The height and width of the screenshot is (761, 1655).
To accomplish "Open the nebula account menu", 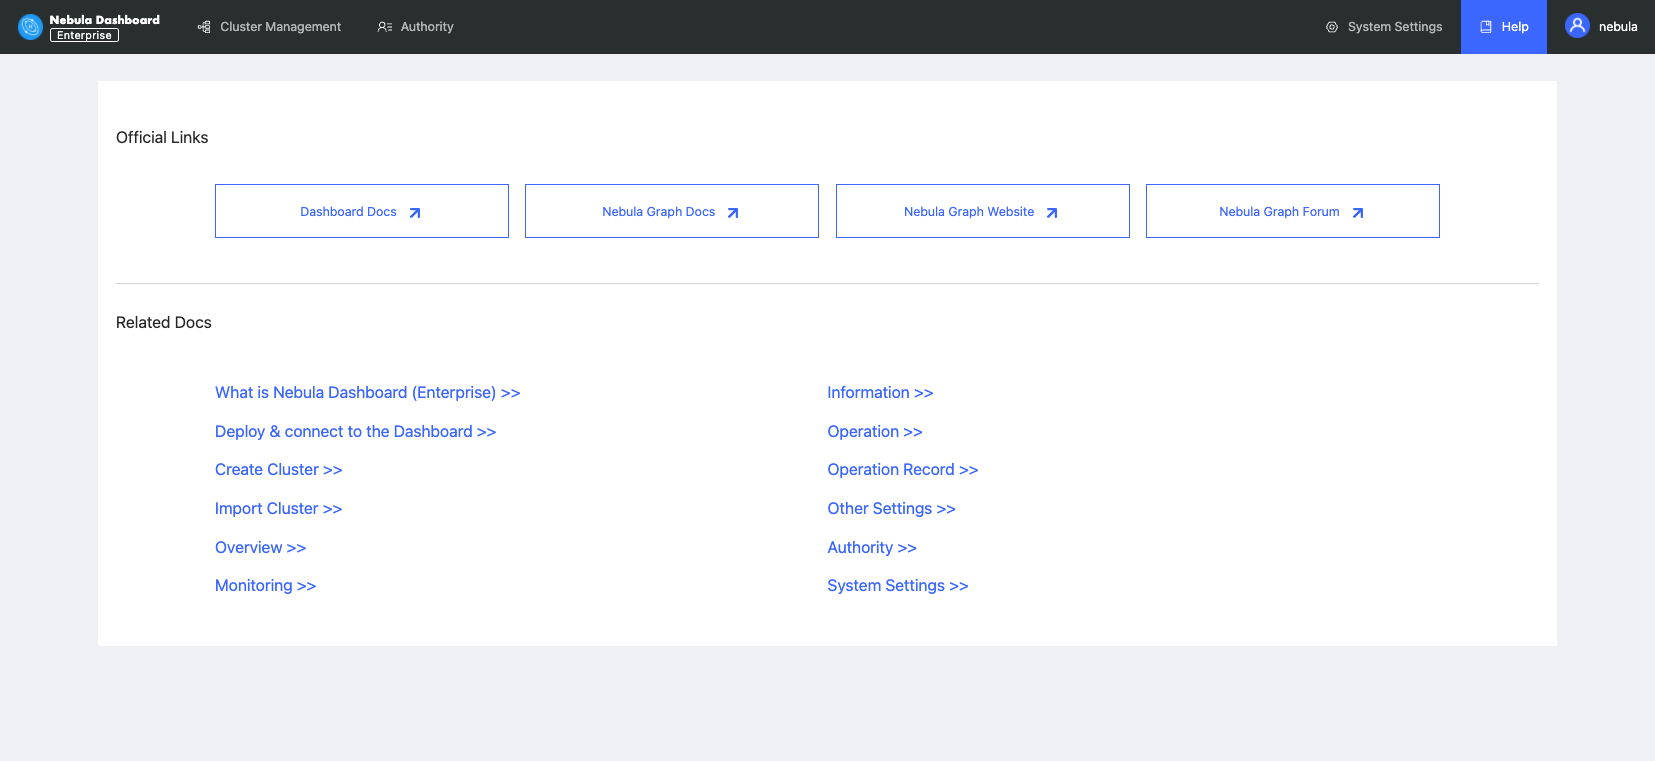I will pyautogui.click(x=1617, y=27).
